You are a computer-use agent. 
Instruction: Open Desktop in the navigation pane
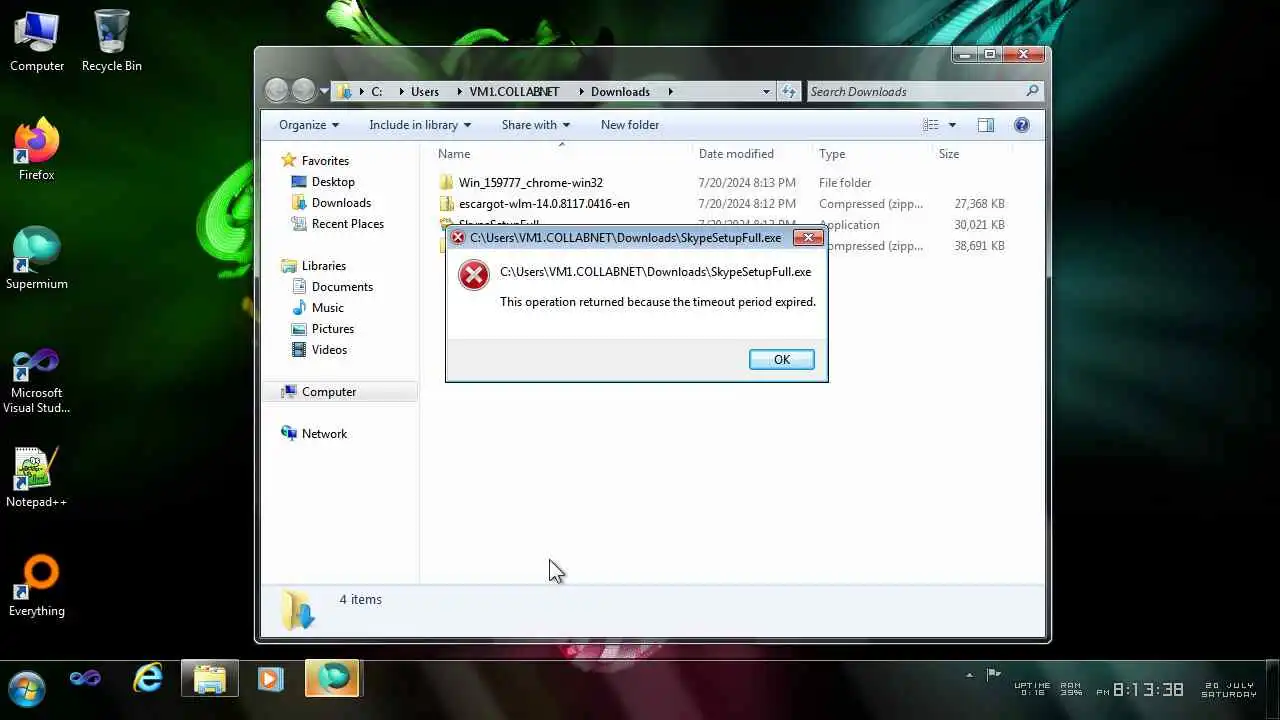tap(333, 182)
